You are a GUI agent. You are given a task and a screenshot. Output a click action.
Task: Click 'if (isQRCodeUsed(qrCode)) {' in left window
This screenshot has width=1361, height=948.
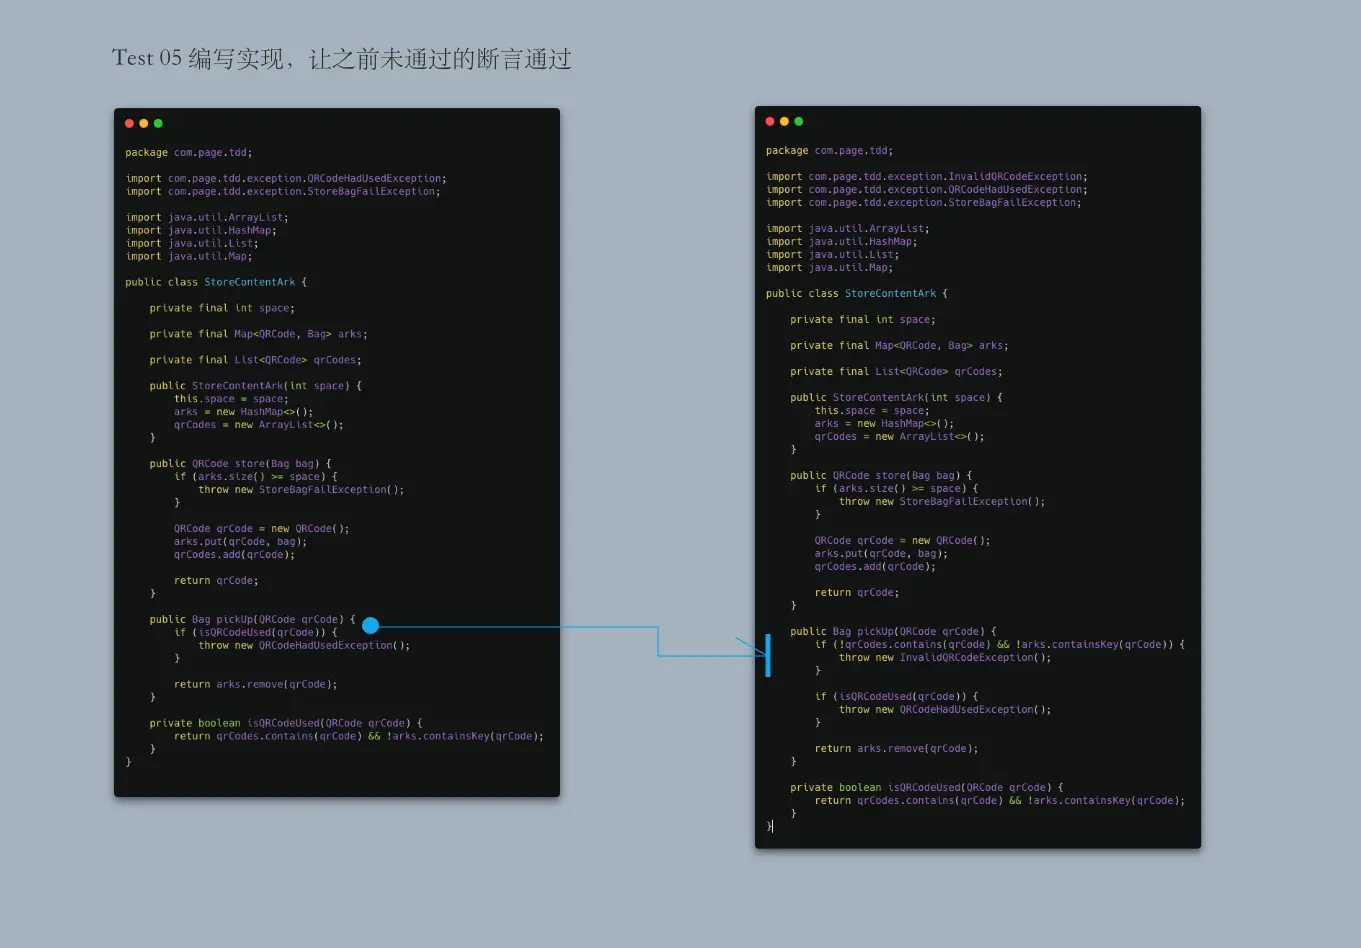[256, 633]
